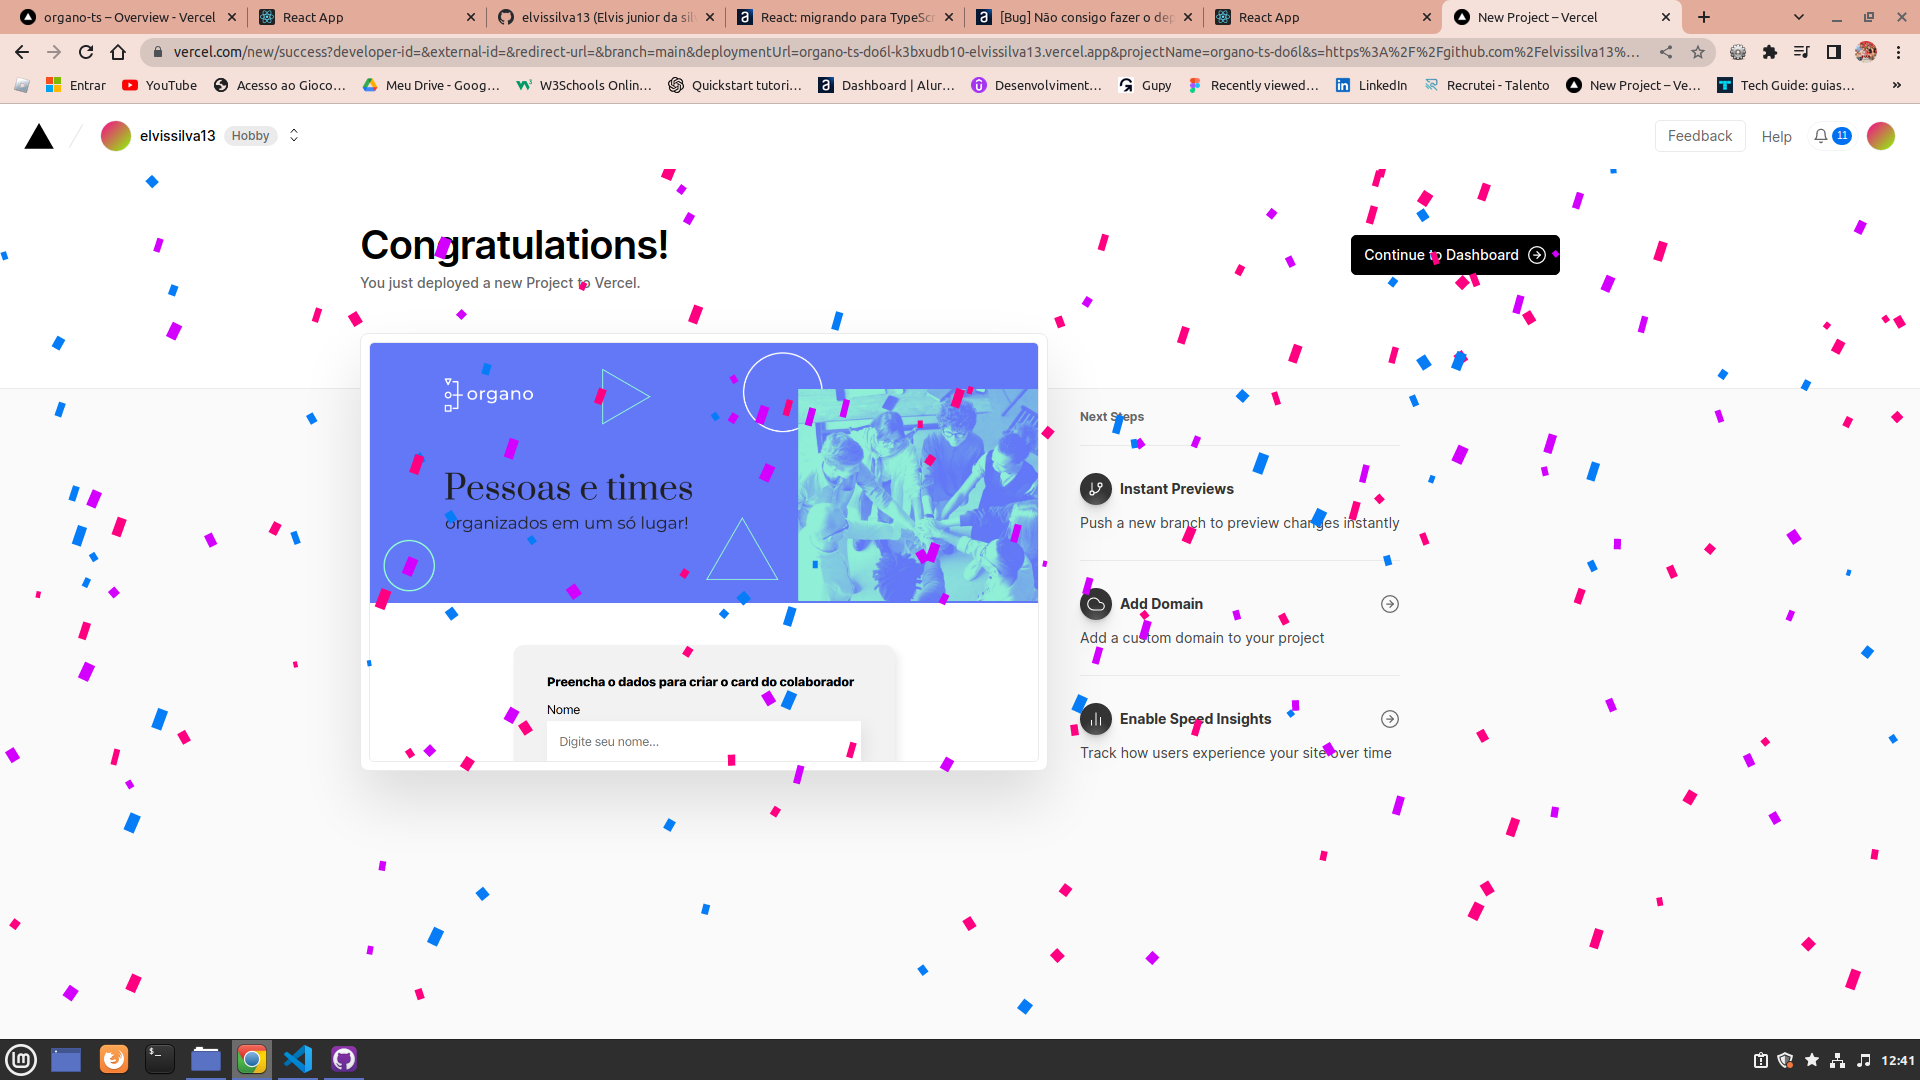Click on Nome input field
This screenshot has height=1080, width=1920.
point(703,741)
